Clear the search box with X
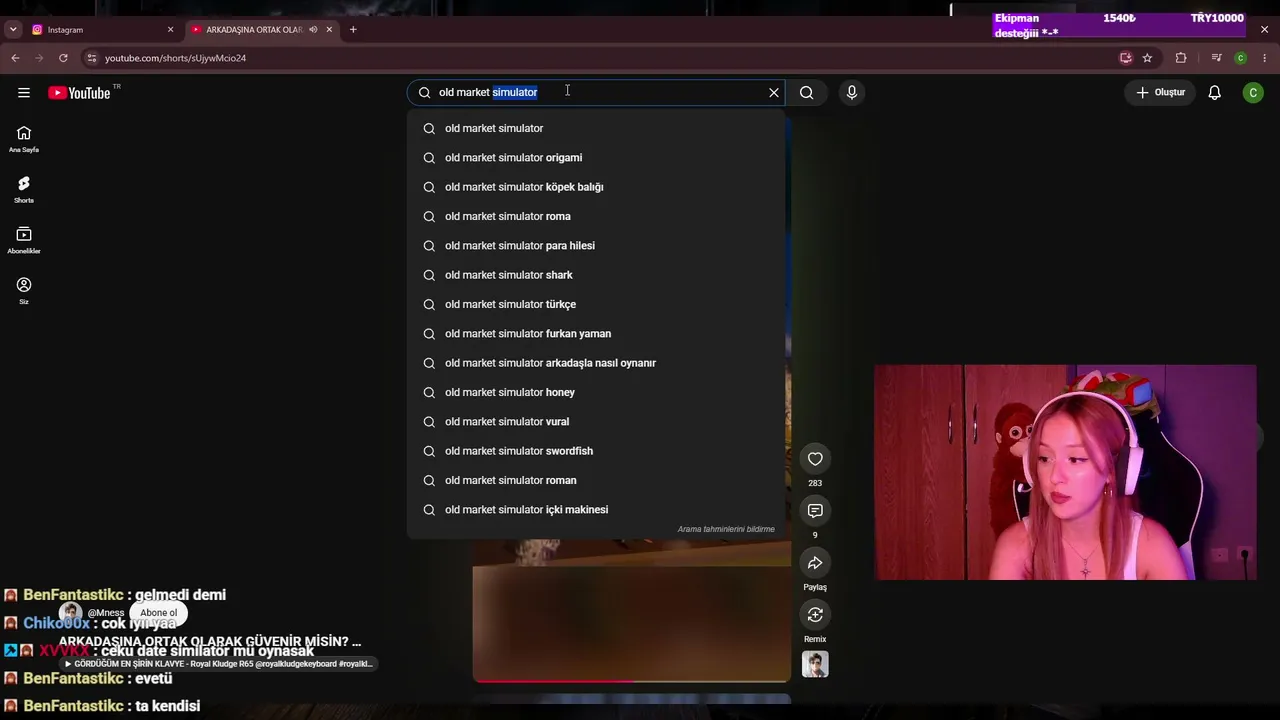Viewport: 1280px width, 720px height. coord(774,93)
